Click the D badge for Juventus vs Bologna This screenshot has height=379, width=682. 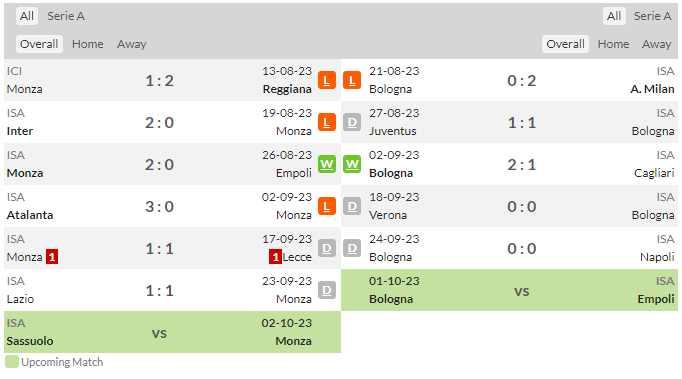coord(352,123)
